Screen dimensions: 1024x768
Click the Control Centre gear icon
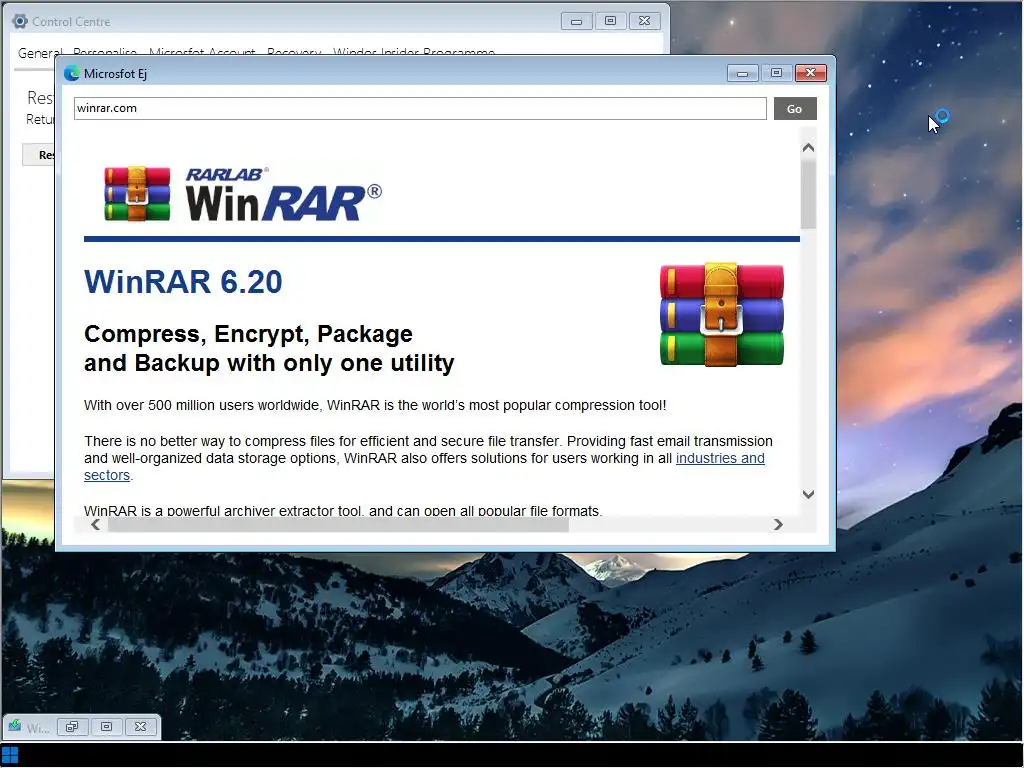(20, 22)
